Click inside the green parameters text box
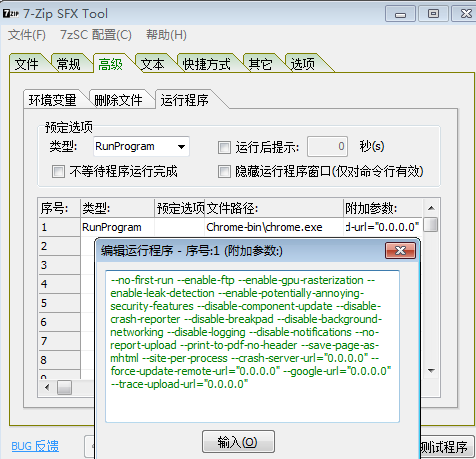Viewport: 476px width, 459px height. [x=252, y=347]
